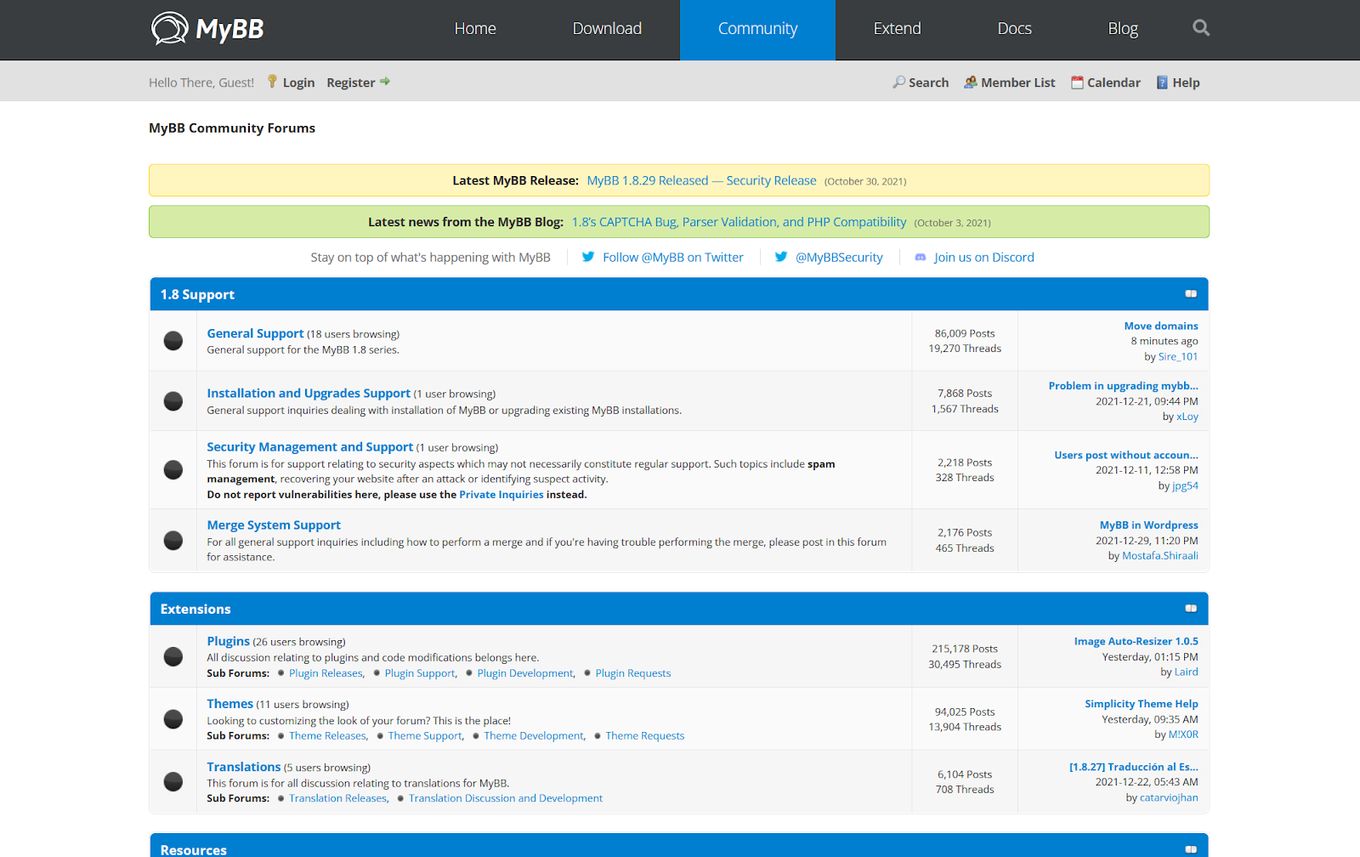View catarviojhan user profile
The height and width of the screenshot is (857, 1360).
click(x=1169, y=798)
